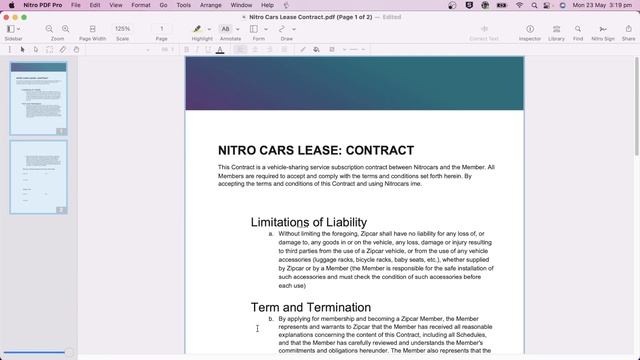
Task: Set text alignment to left
Action: point(240,49)
